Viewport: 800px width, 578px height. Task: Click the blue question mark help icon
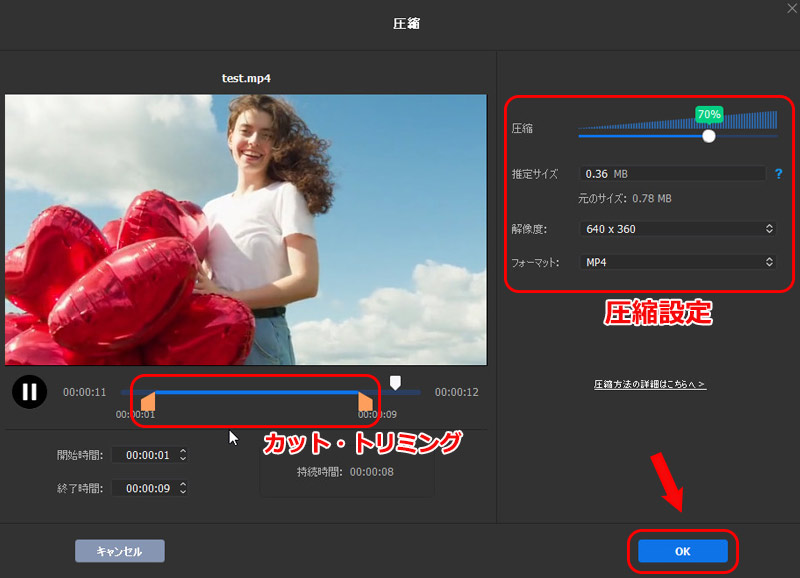click(778, 174)
